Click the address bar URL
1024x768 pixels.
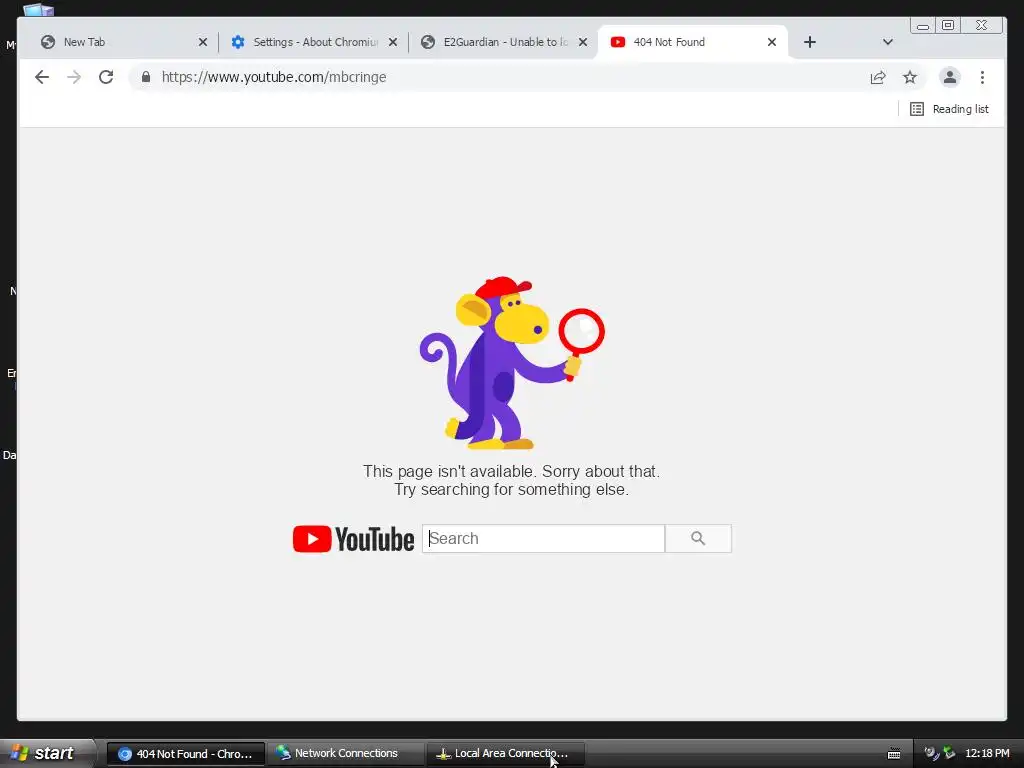(x=274, y=77)
